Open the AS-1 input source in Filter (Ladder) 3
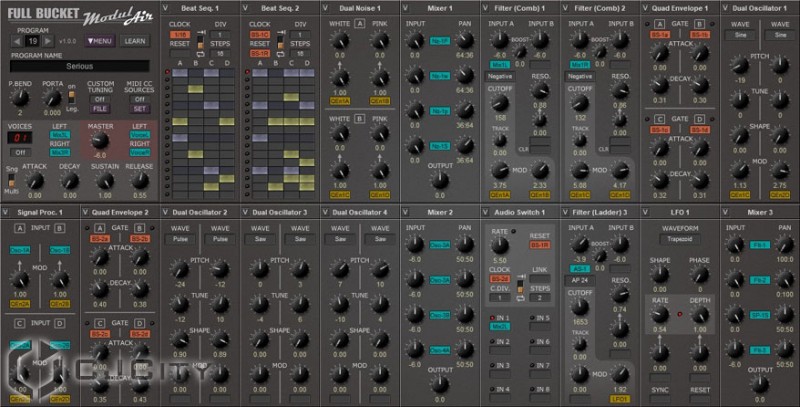This screenshot has width=800, height=407. coord(580,269)
